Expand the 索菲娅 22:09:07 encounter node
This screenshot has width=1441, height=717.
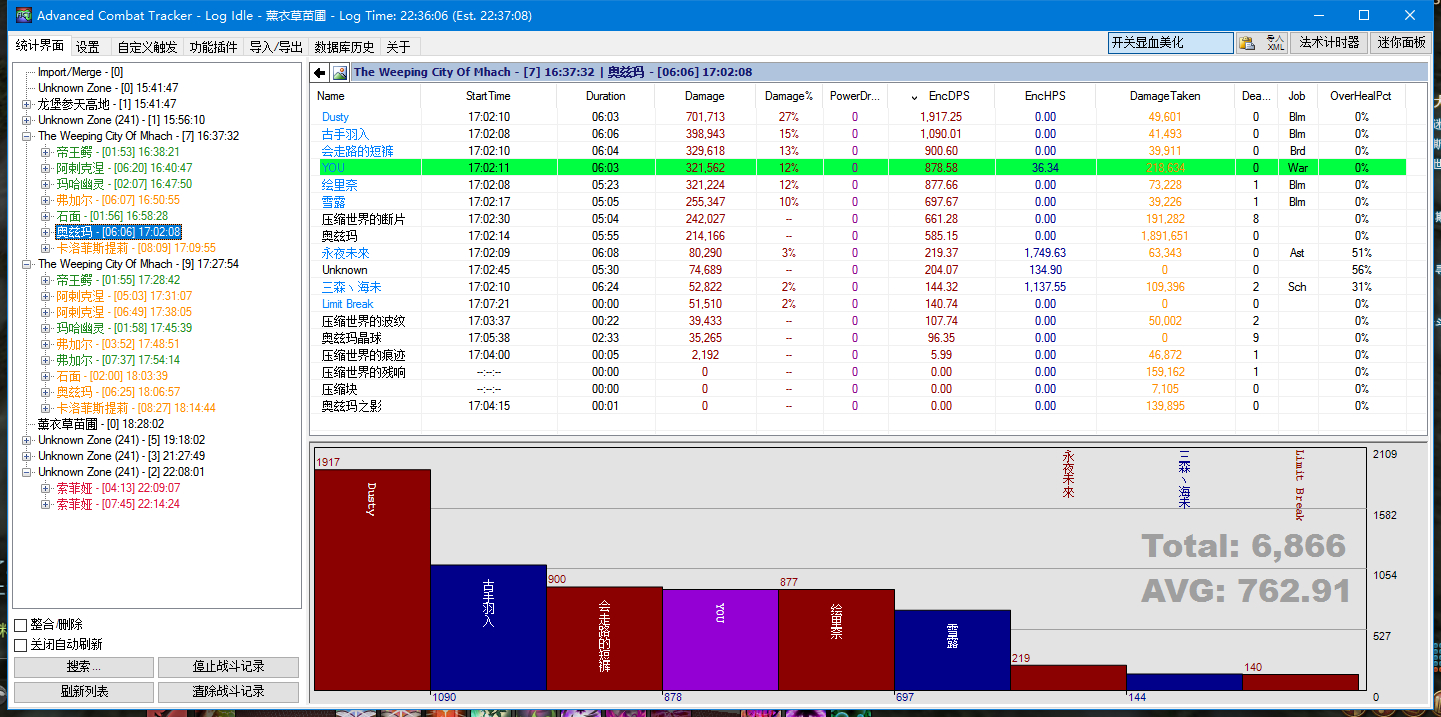45,488
